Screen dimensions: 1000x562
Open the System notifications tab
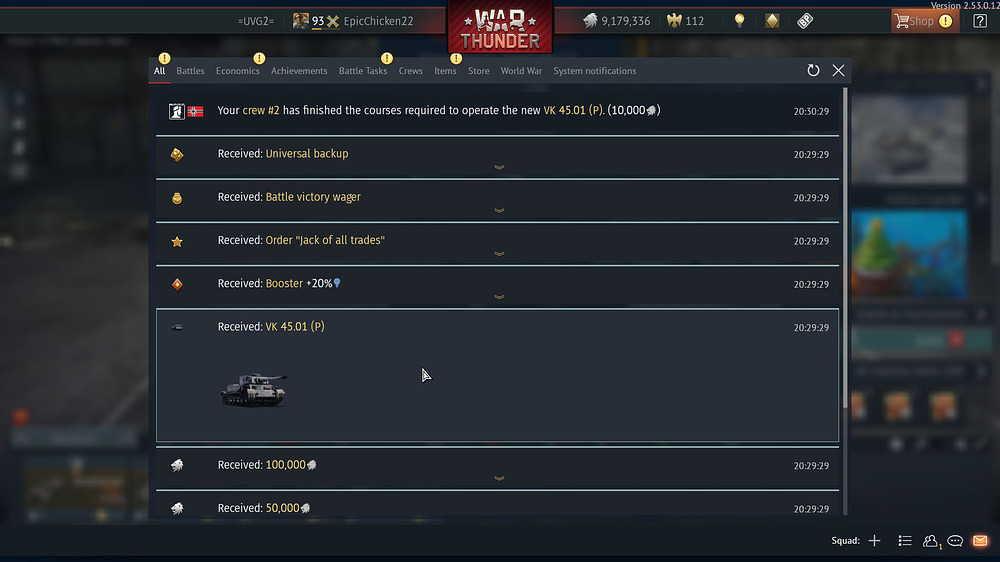tap(594, 71)
